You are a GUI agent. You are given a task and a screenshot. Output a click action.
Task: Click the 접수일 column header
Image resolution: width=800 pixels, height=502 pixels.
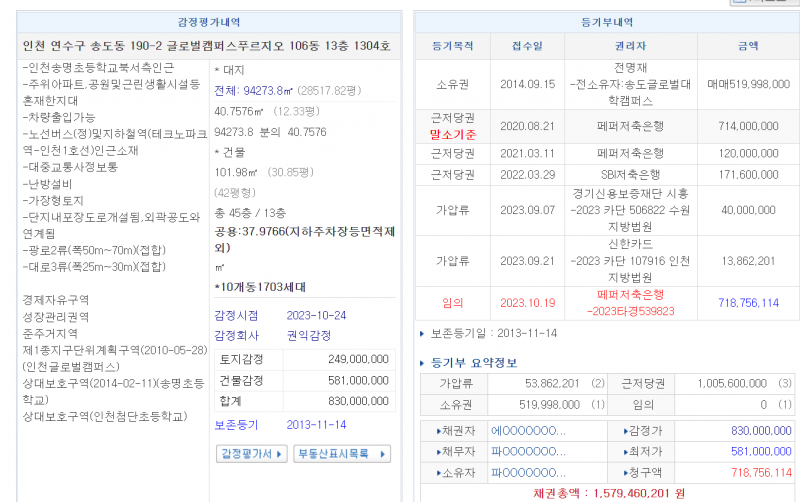click(526, 45)
